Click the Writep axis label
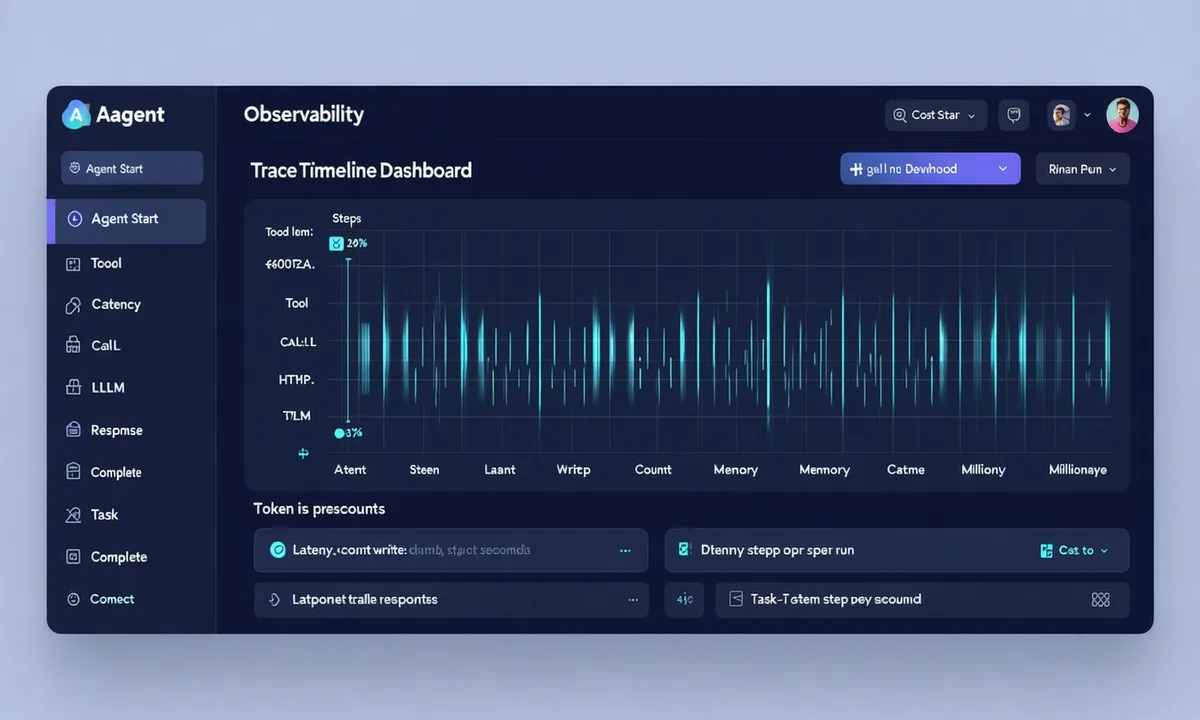The image size is (1200, 720). pos(573,470)
